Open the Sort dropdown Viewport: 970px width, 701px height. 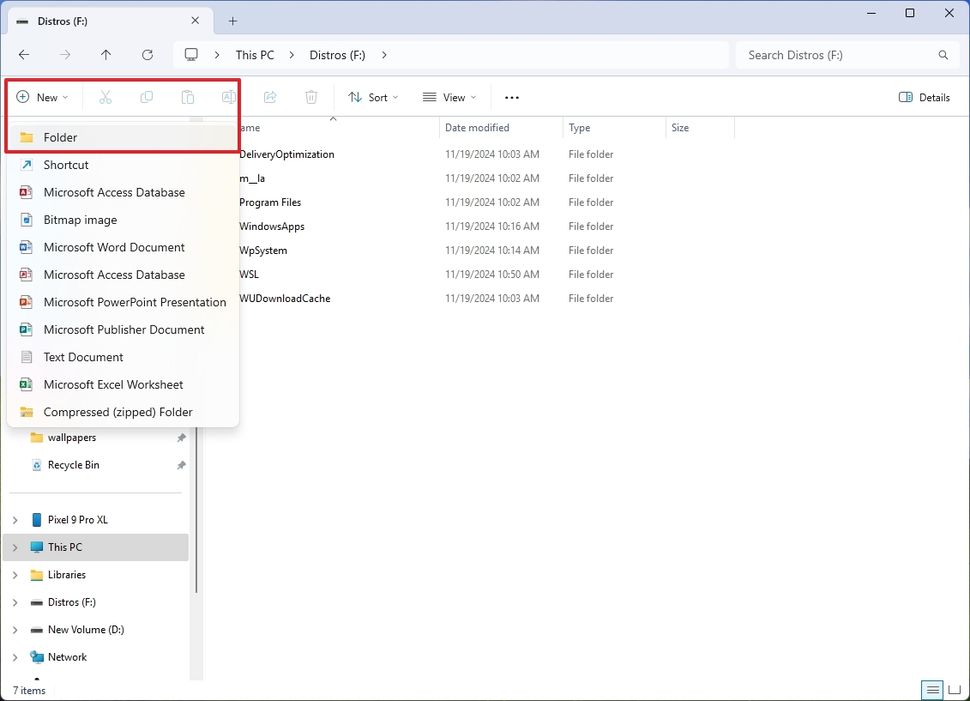[x=373, y=97]
